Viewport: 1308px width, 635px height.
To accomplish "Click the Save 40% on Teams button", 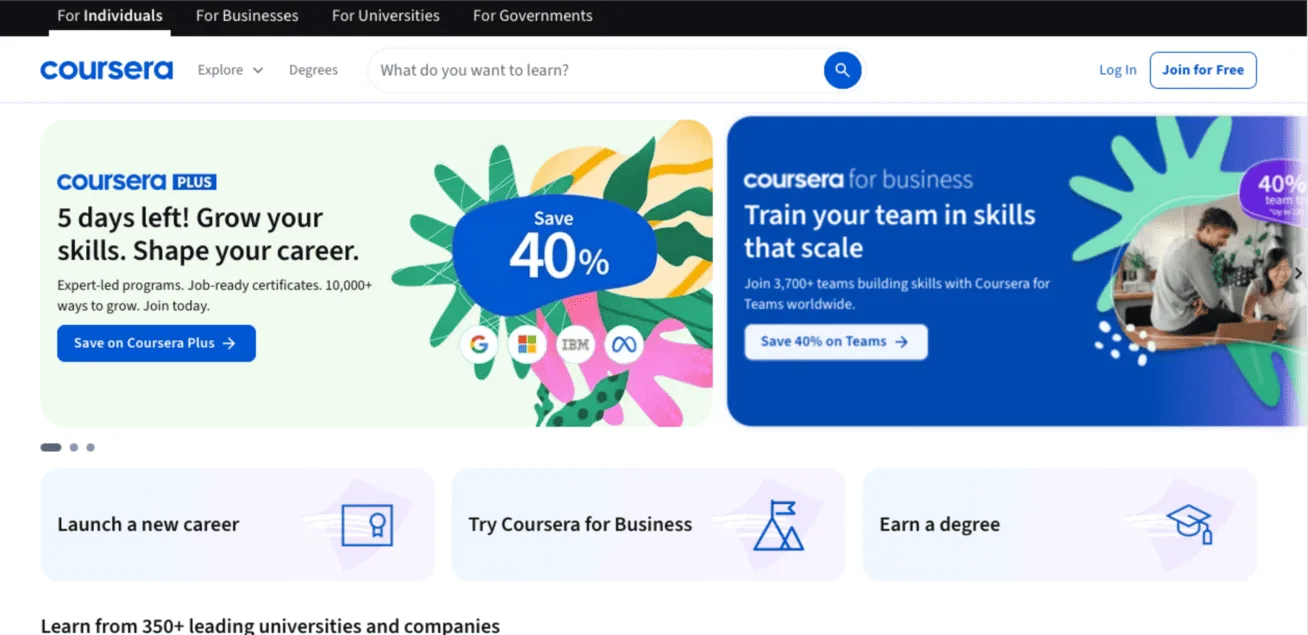I will 835,342.
